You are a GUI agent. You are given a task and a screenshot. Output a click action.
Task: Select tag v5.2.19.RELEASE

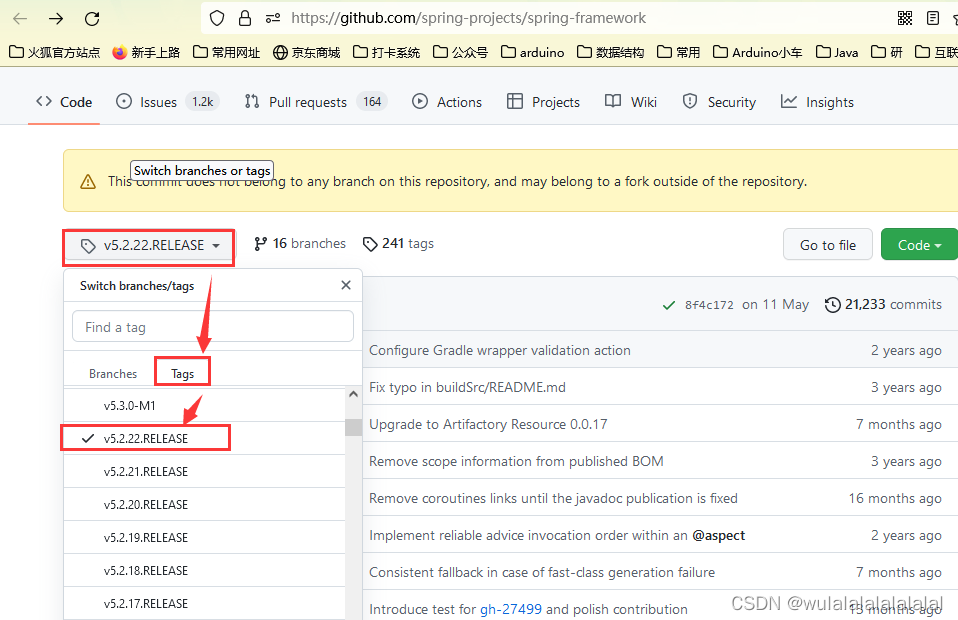204,538
